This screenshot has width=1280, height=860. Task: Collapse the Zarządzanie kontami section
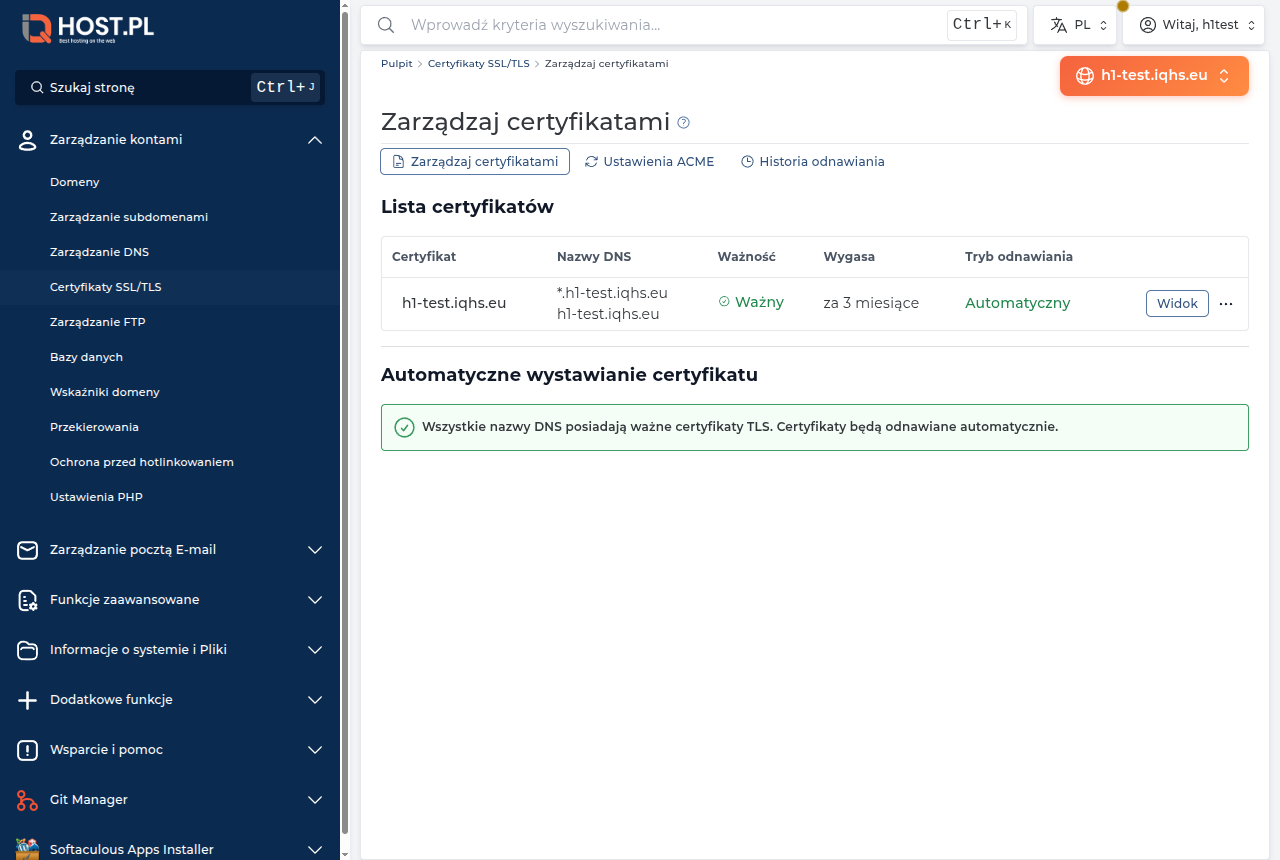point(315,140)
